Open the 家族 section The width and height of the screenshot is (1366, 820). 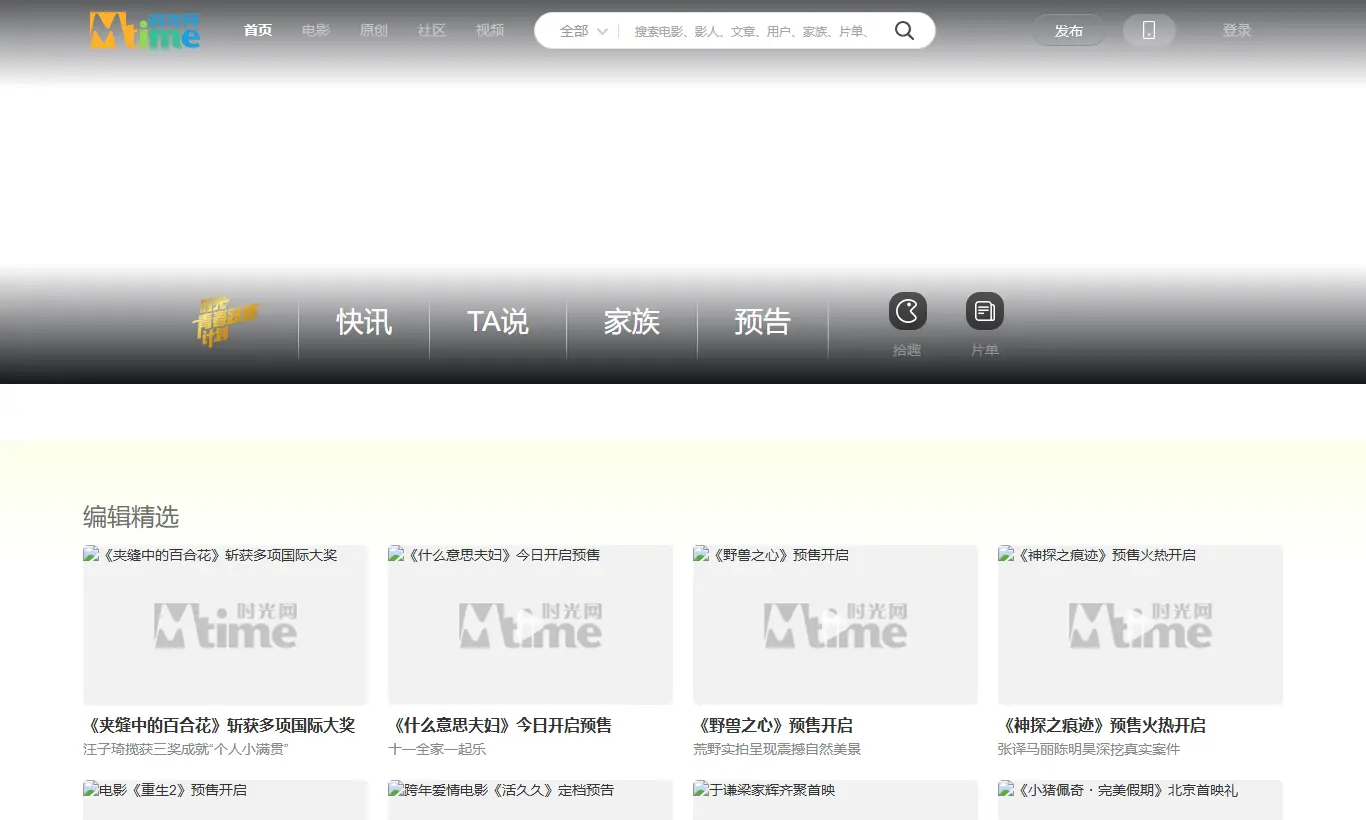tap(632, 322)
